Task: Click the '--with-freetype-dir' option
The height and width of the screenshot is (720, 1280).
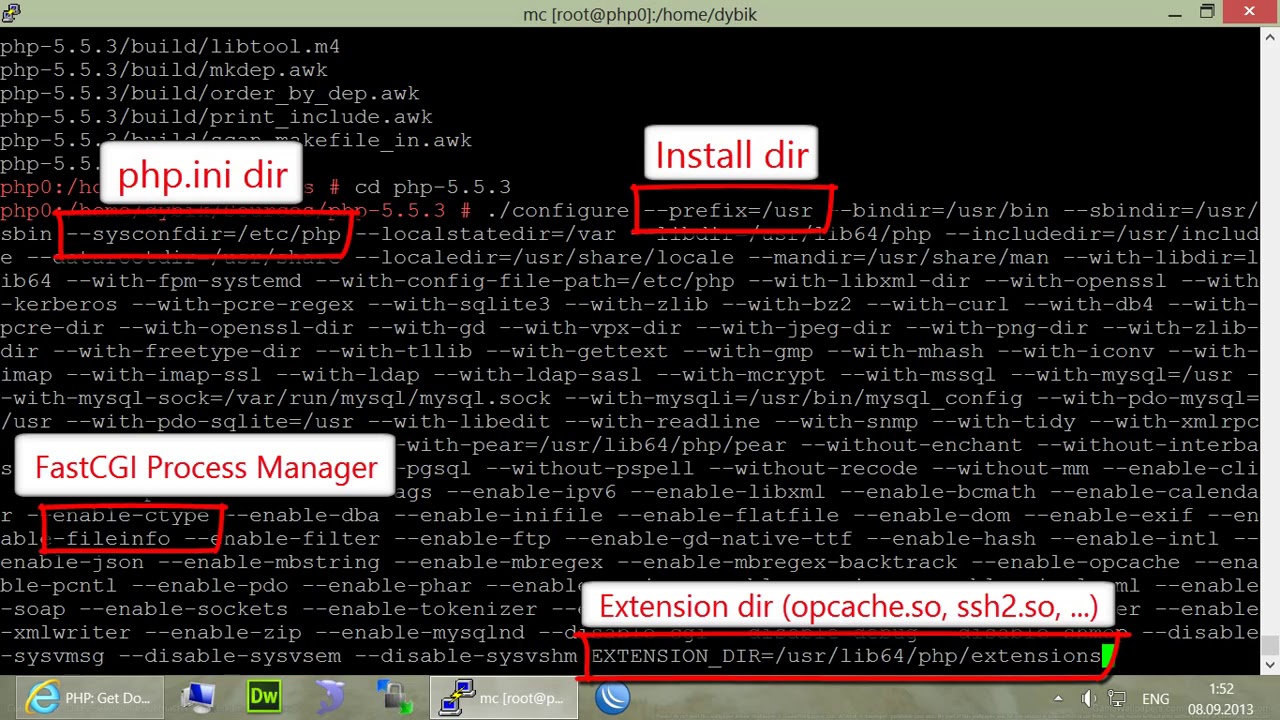Action: 177,352
